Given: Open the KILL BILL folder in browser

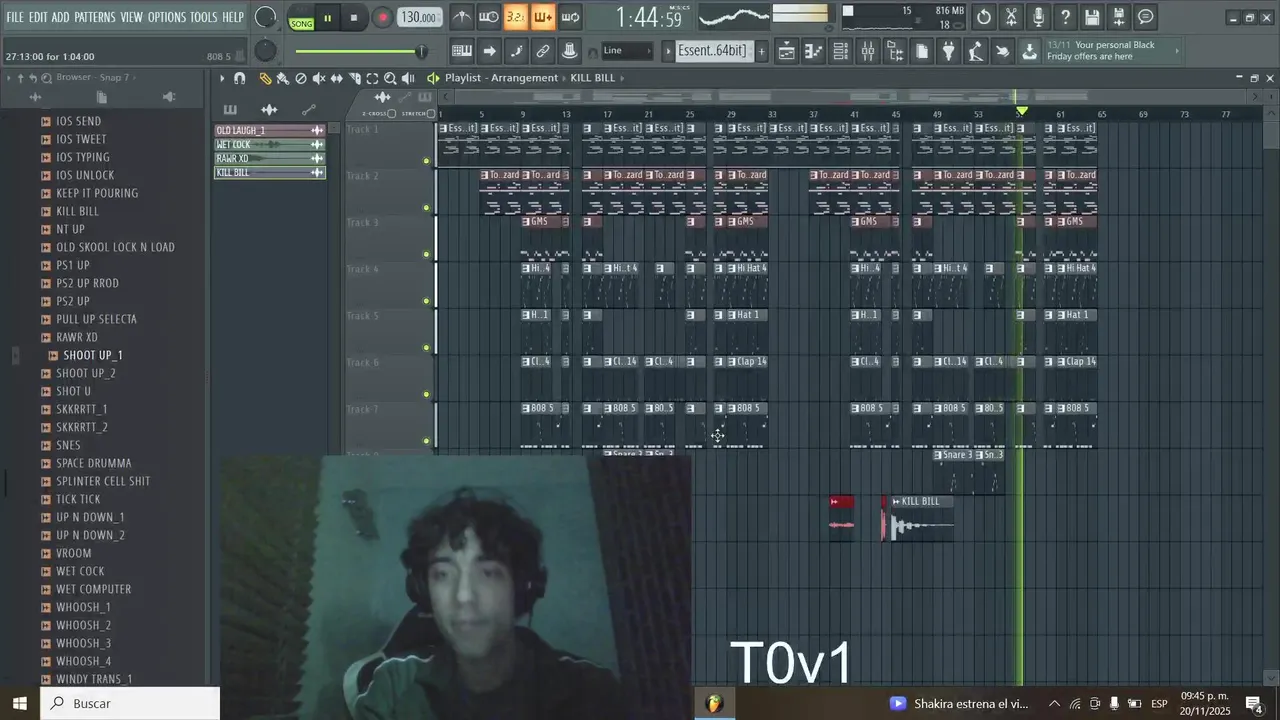Looking at the screenshot, I should click(77, 211).
